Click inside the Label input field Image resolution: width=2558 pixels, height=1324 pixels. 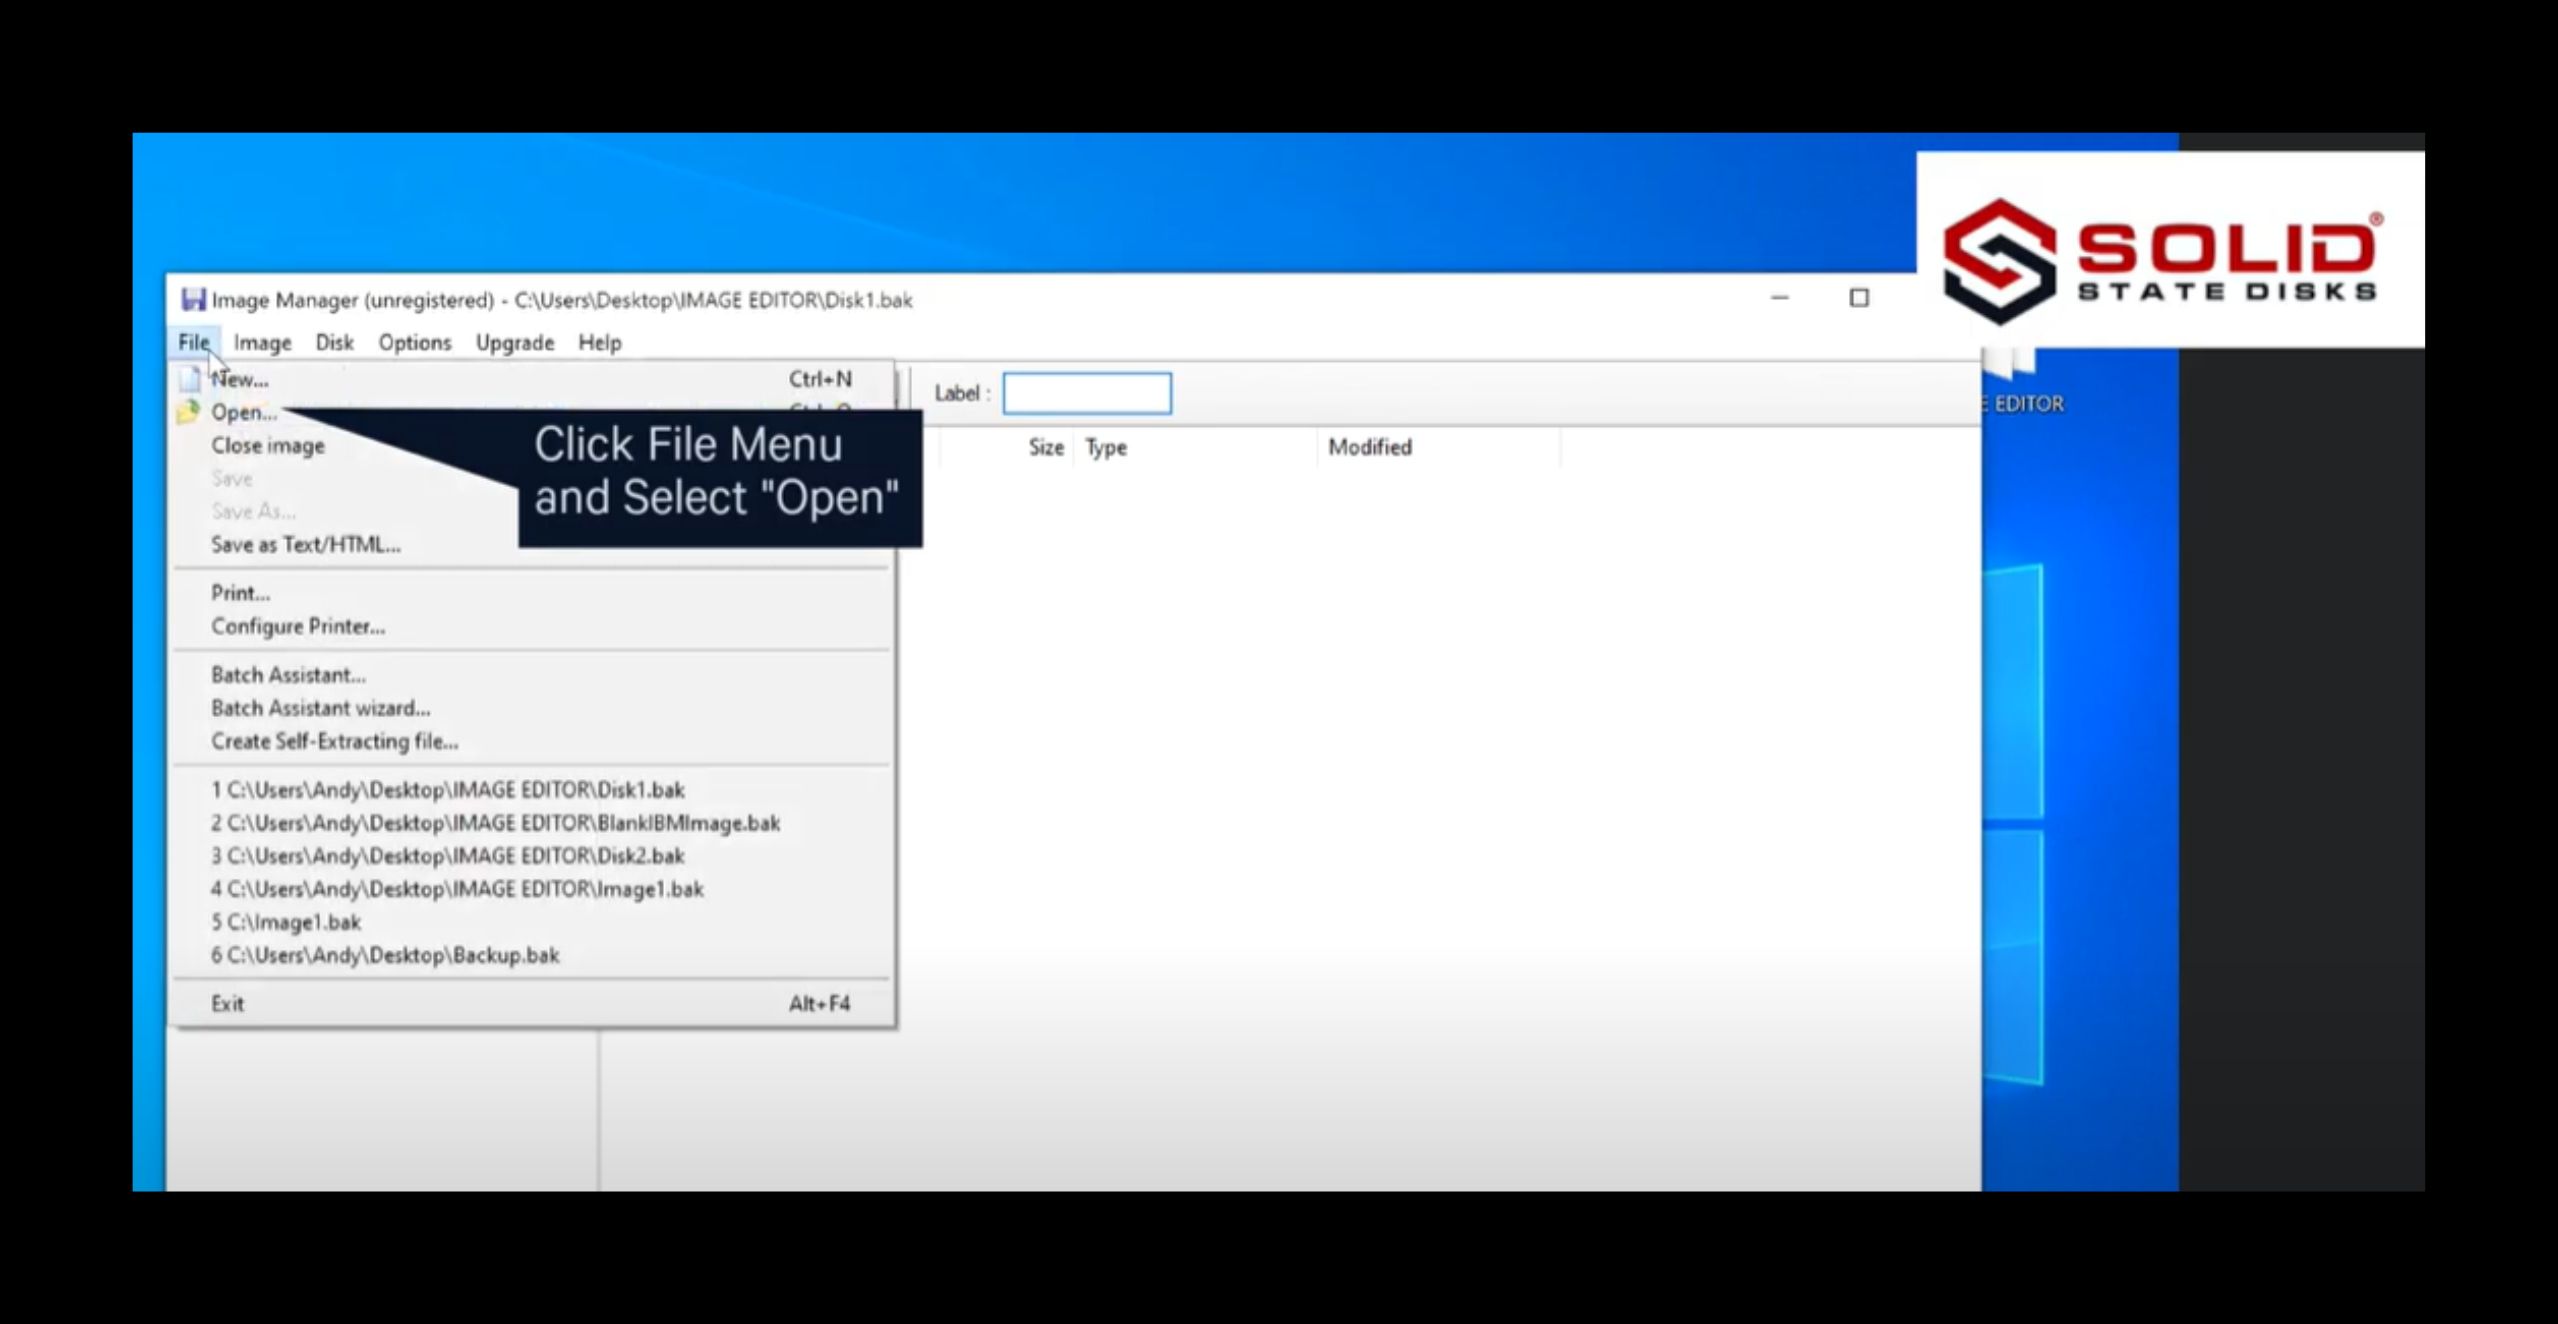point(1086,392)
